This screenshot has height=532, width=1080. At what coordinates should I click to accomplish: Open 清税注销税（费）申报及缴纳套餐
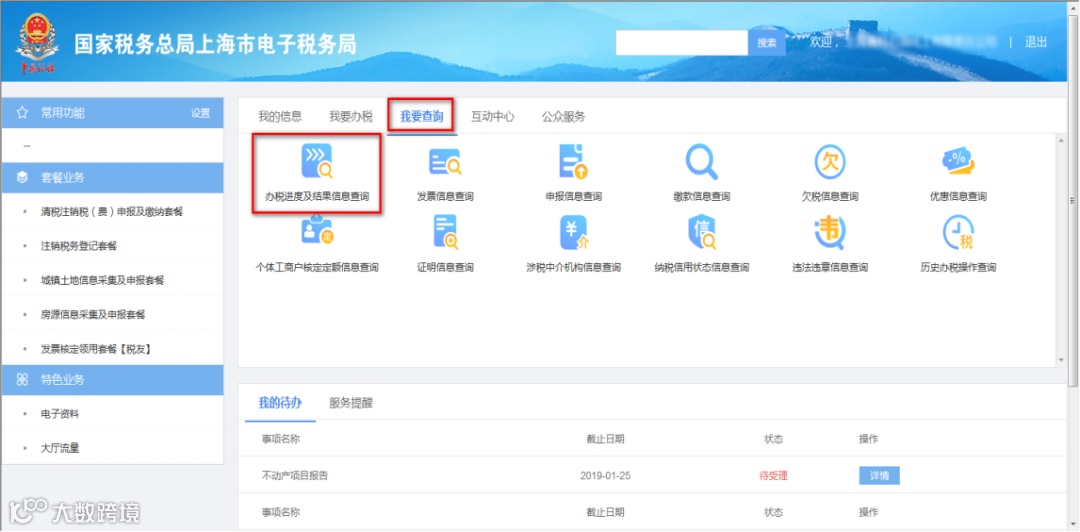click(112, 212)
